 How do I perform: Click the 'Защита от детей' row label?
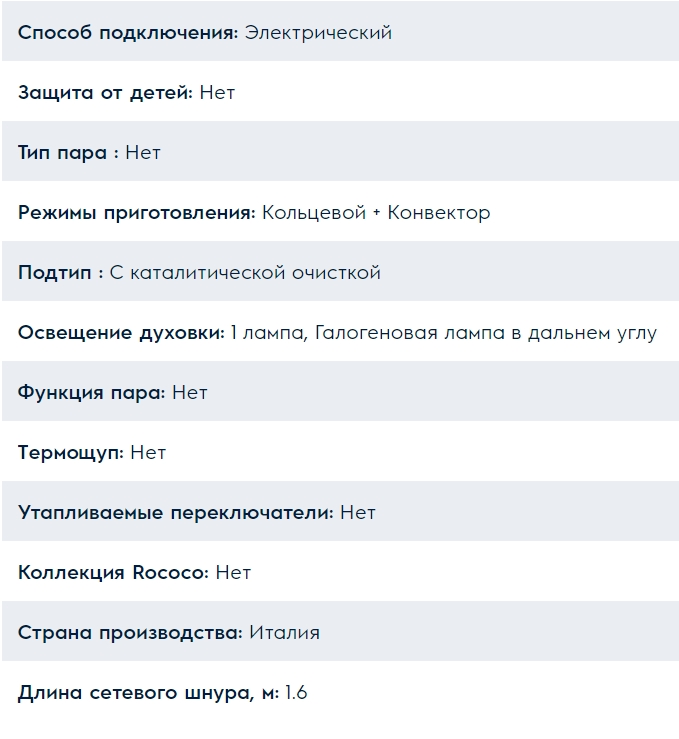coord(106,93)
